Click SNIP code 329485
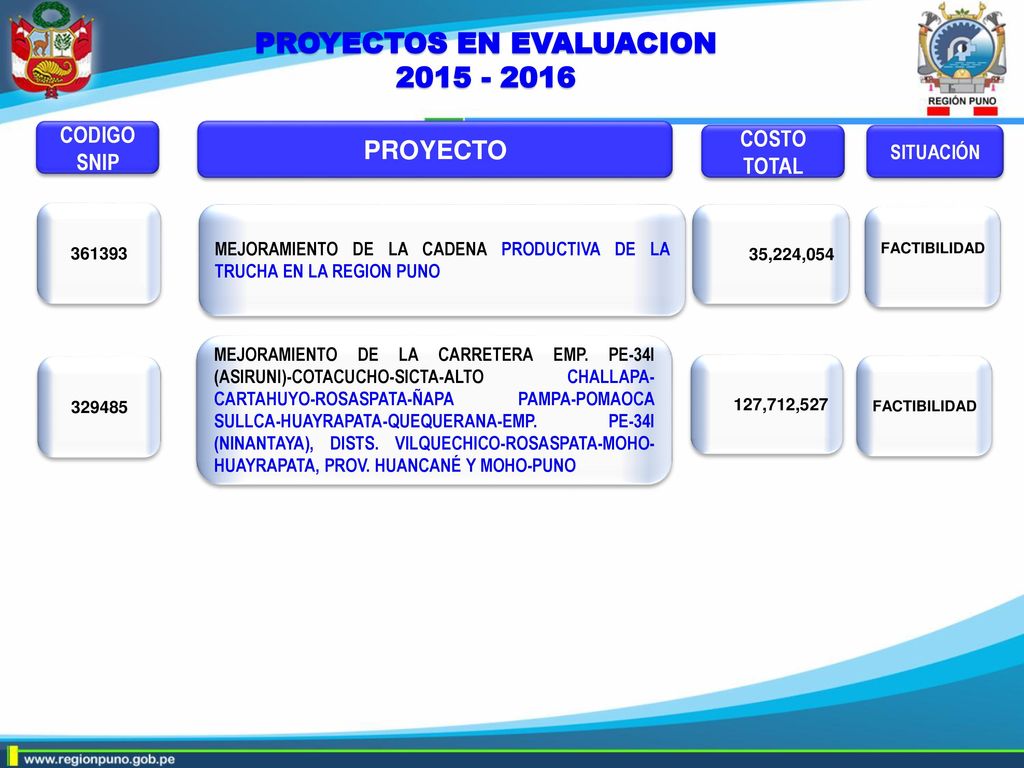 pos(99,408)
